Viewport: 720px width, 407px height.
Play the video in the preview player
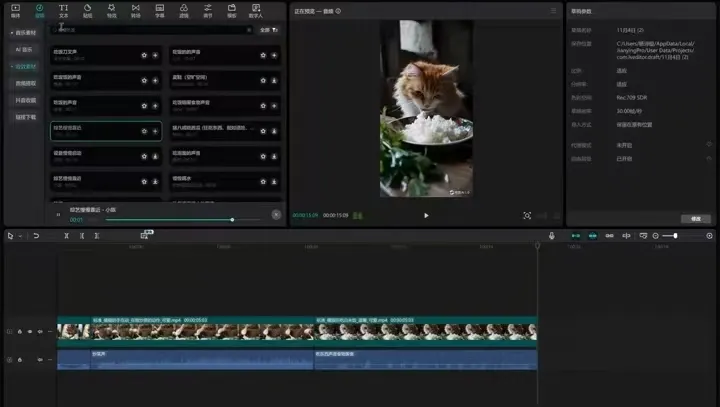[x=426, y=215]
